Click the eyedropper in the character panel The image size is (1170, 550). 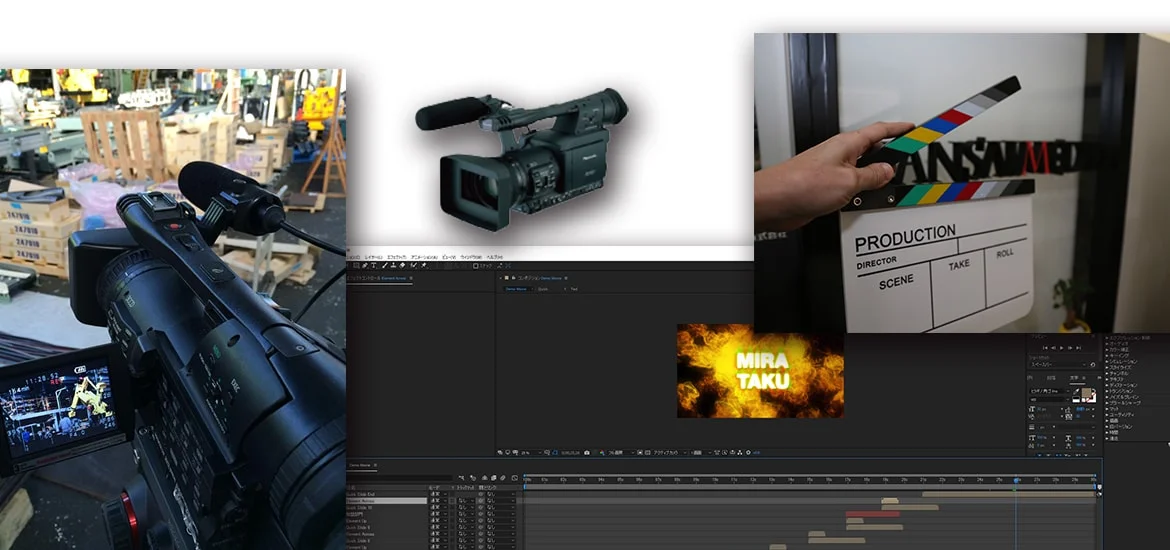[1076, 392]
